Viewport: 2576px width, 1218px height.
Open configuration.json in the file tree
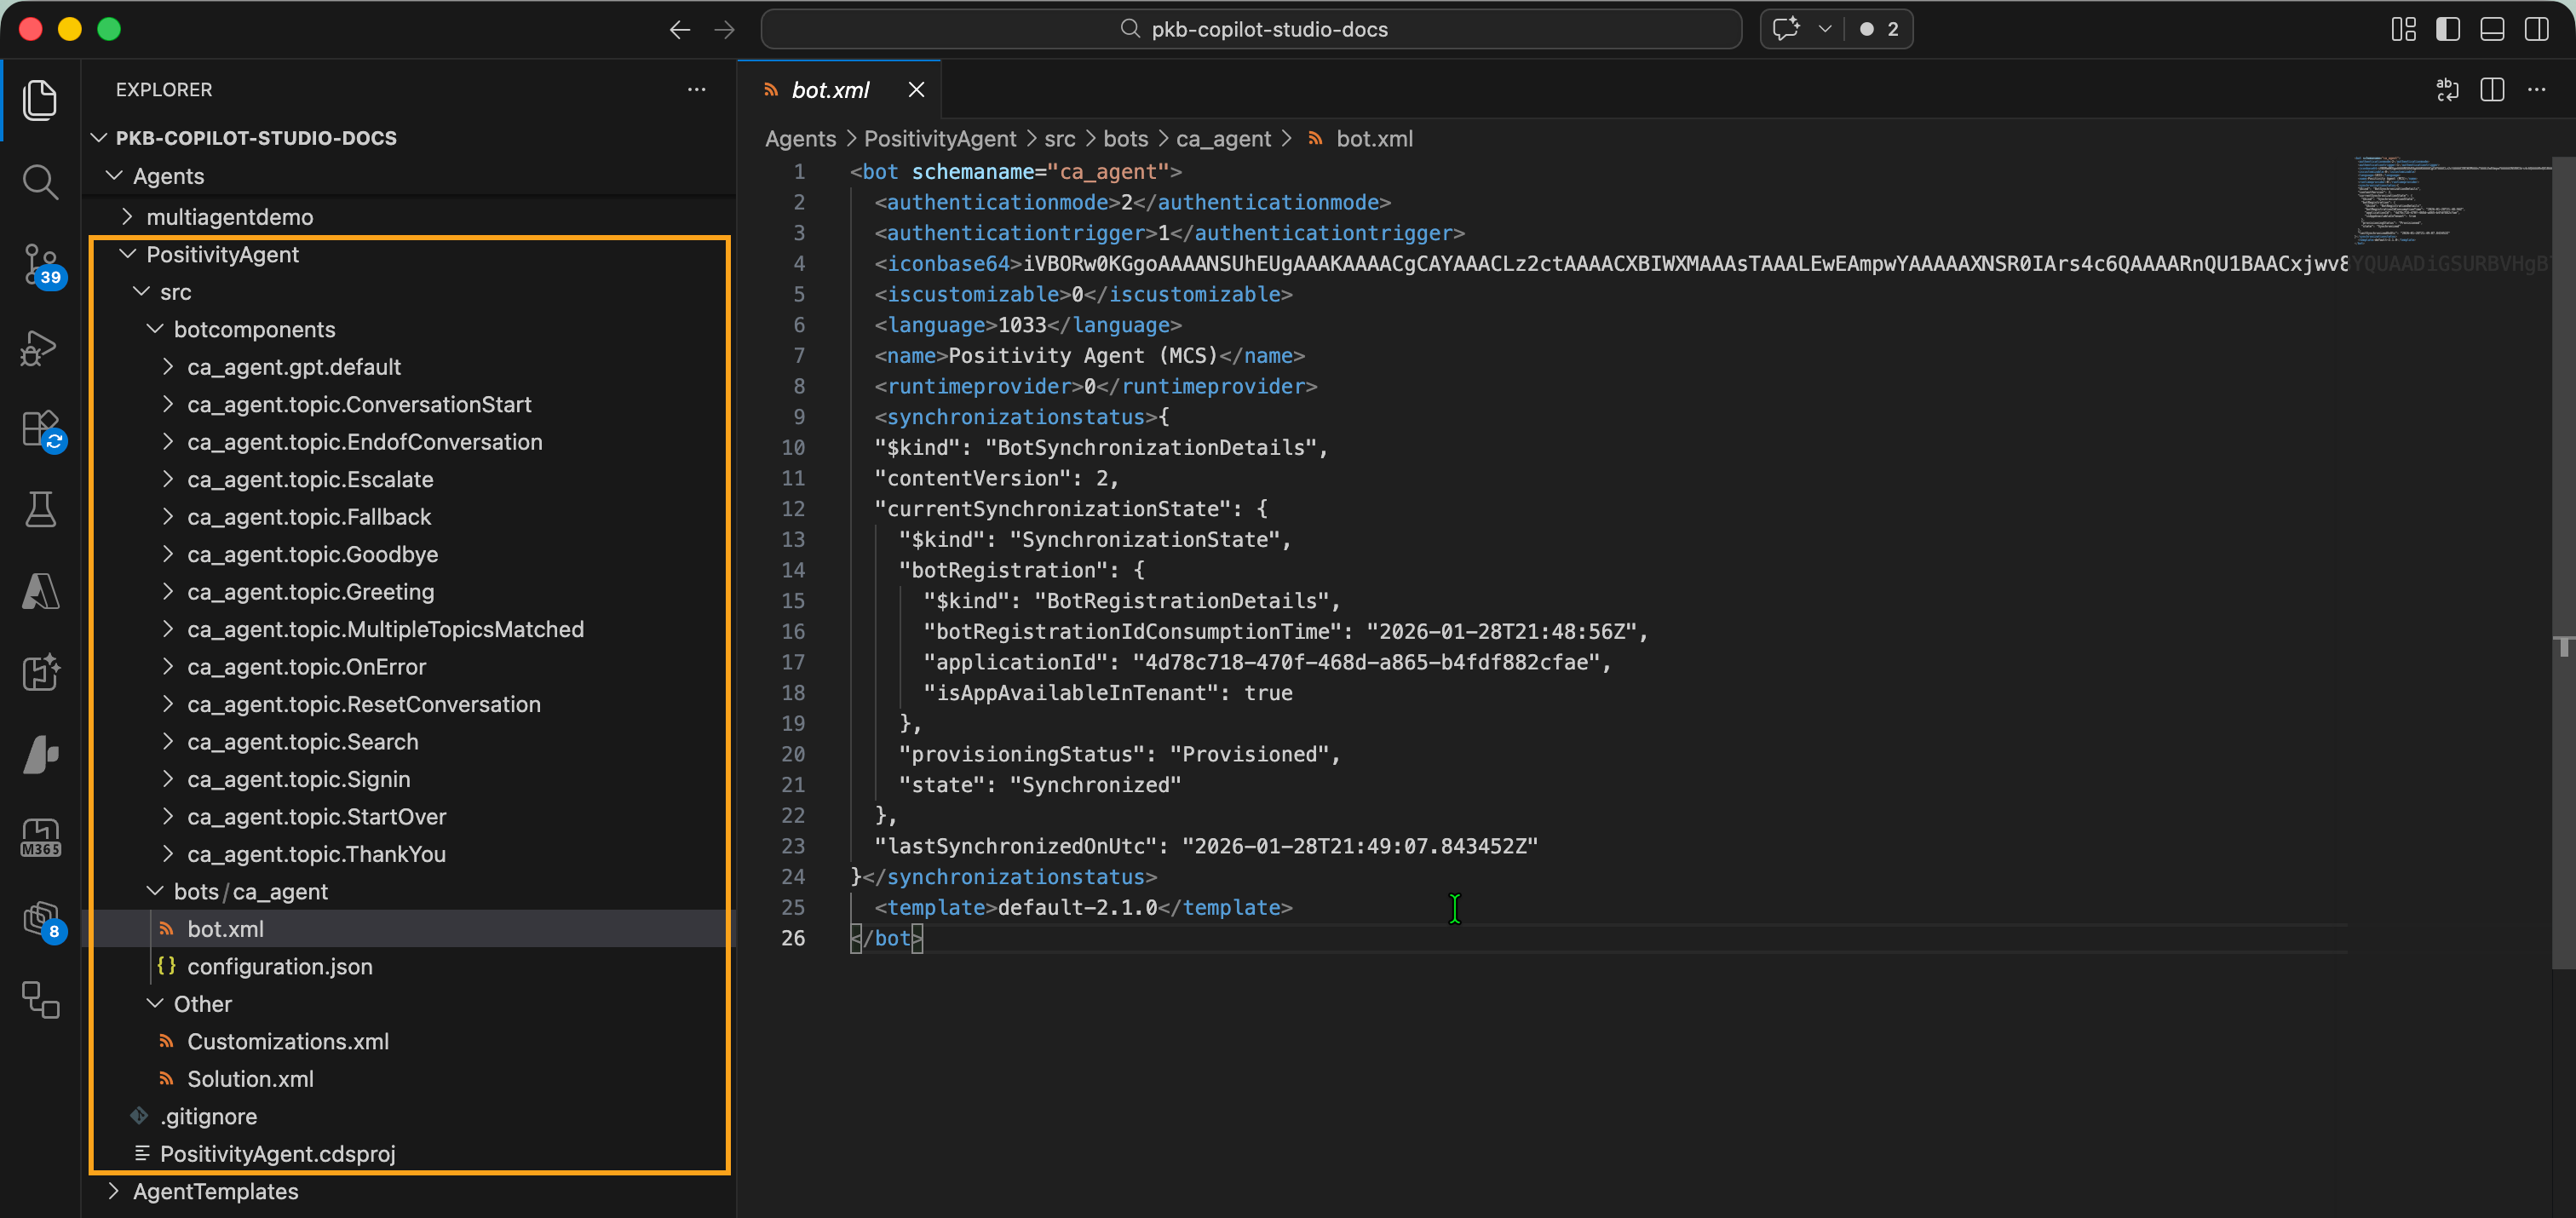pyautogui.click(x=279, y=966)
